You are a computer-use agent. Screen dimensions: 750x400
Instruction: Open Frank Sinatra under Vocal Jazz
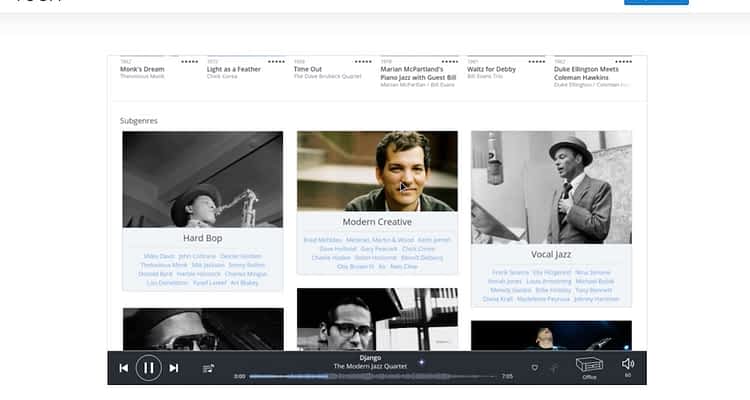click(510, 273)
